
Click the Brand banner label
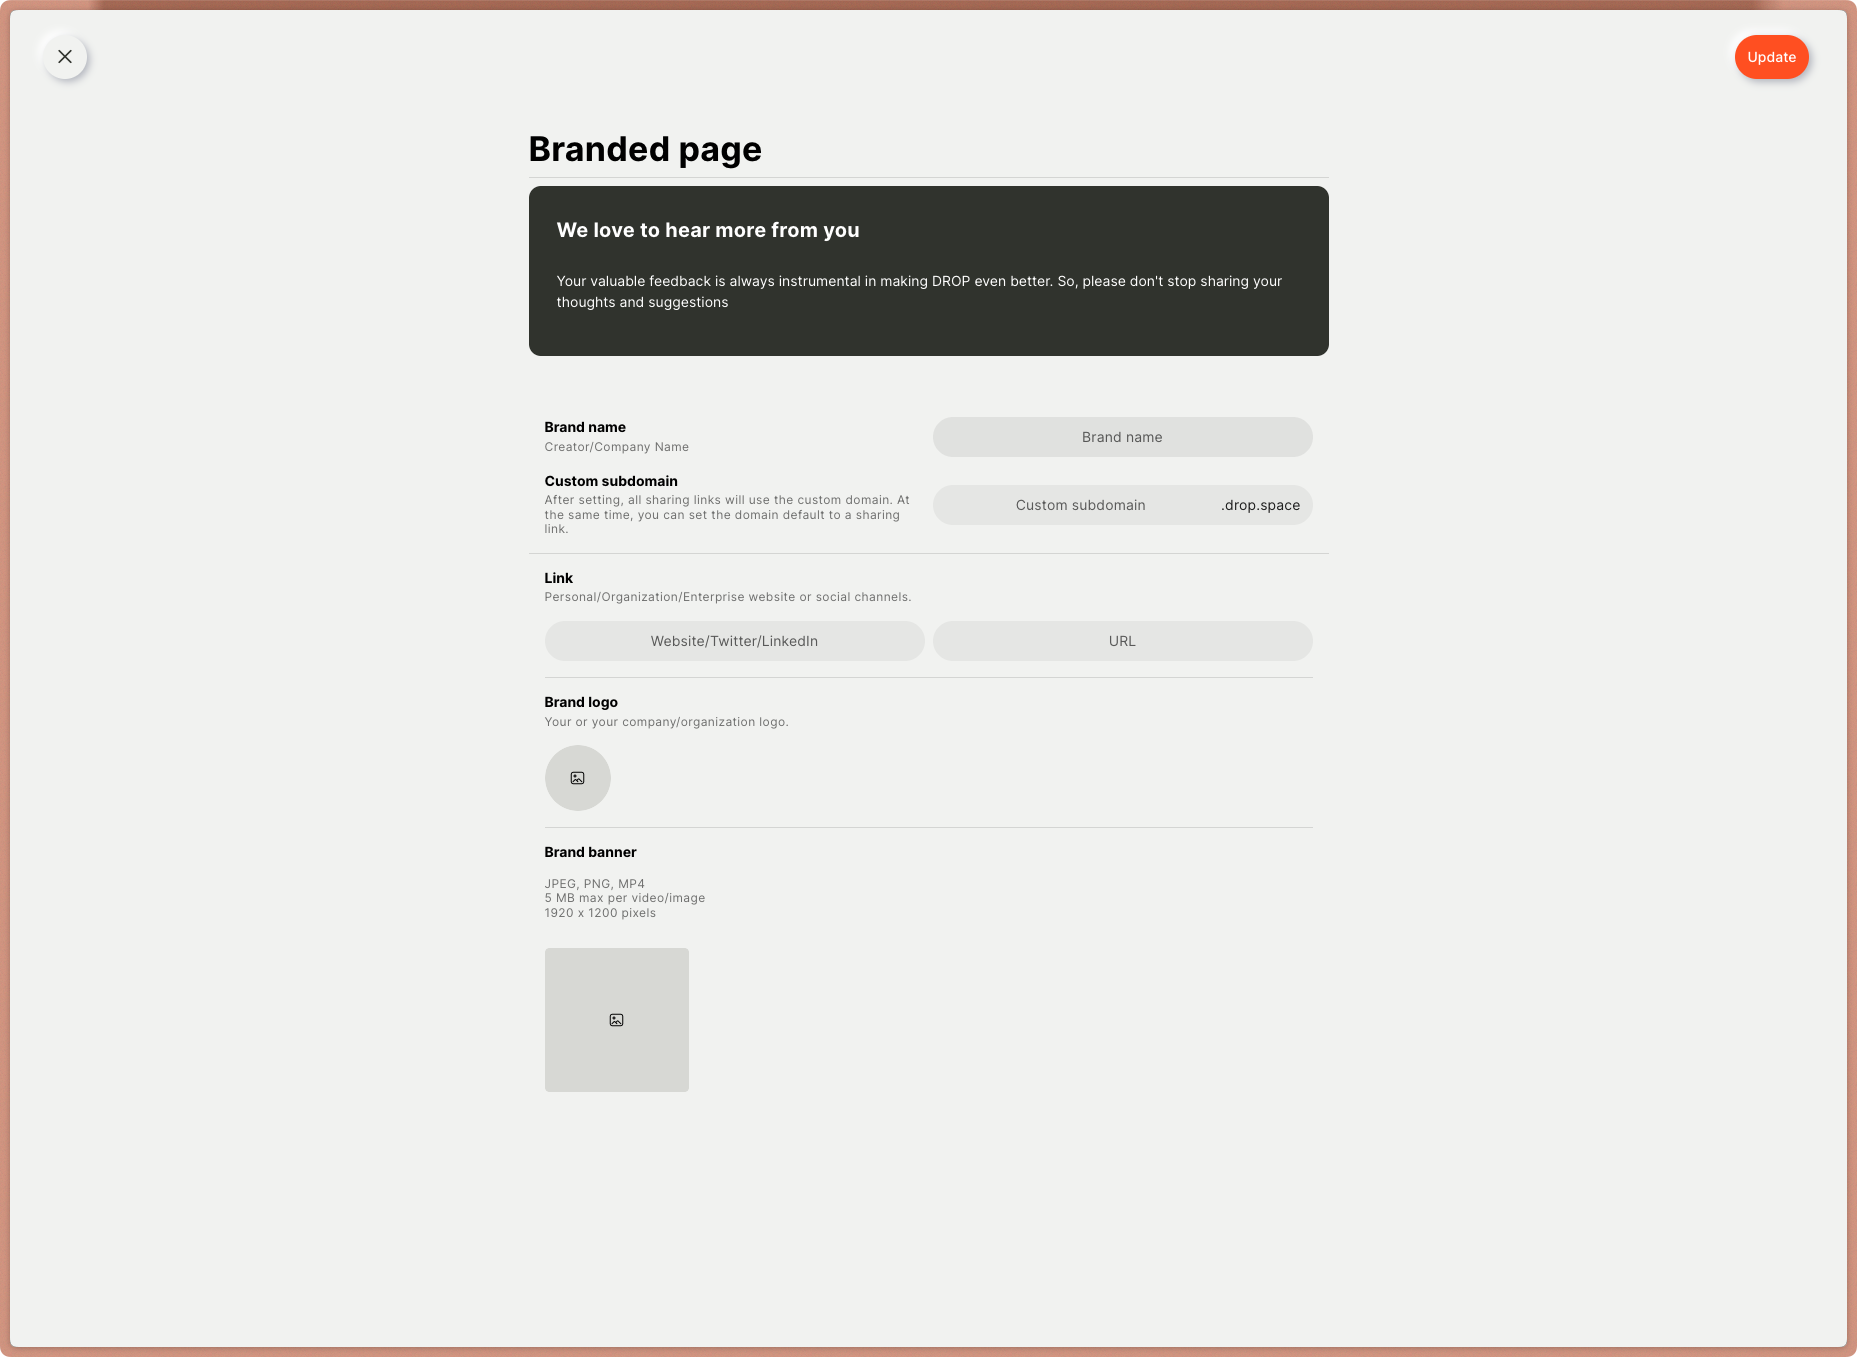point(590,852)
